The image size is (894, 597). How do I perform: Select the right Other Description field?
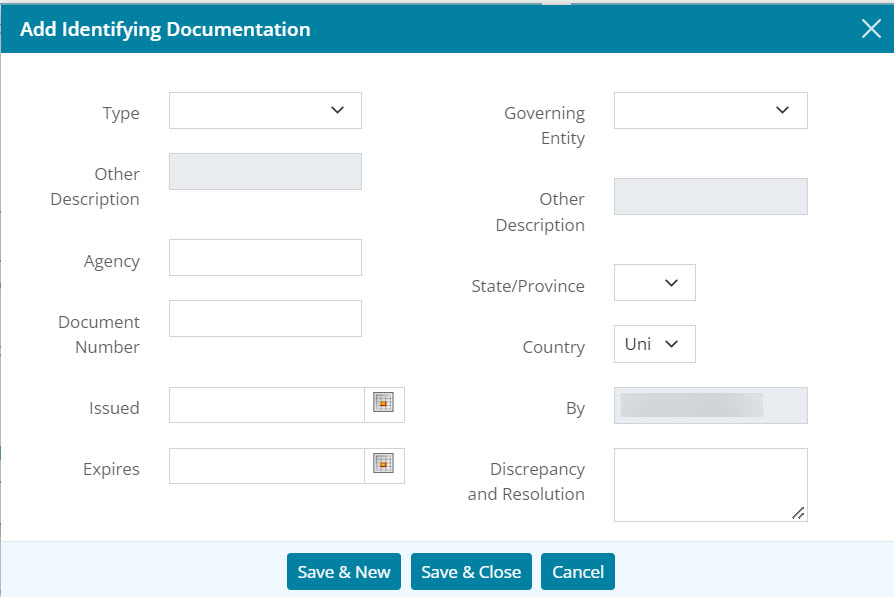tap(710, 196)
